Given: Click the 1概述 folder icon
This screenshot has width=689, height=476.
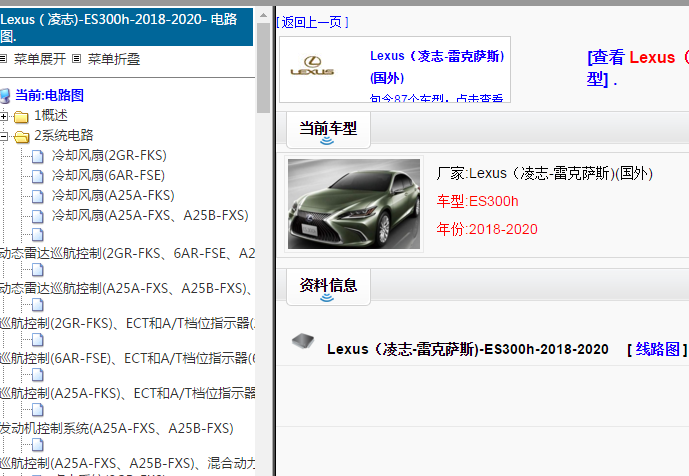Looking at the screenshot, I should tap(21, 116).
